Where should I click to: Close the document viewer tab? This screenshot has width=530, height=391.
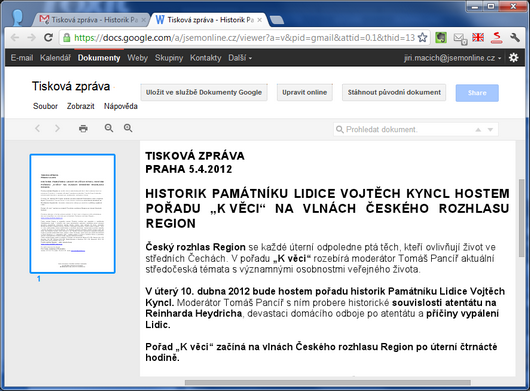pos(260,20)
